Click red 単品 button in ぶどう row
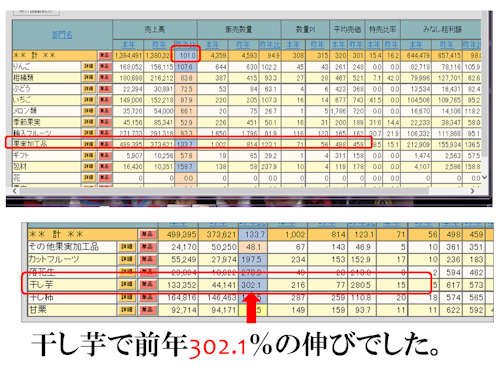 click(105, 89)
